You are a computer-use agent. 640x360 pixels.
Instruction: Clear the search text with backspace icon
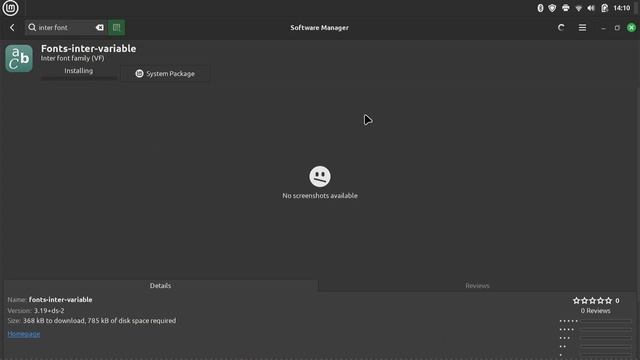[x=100, y=27]
